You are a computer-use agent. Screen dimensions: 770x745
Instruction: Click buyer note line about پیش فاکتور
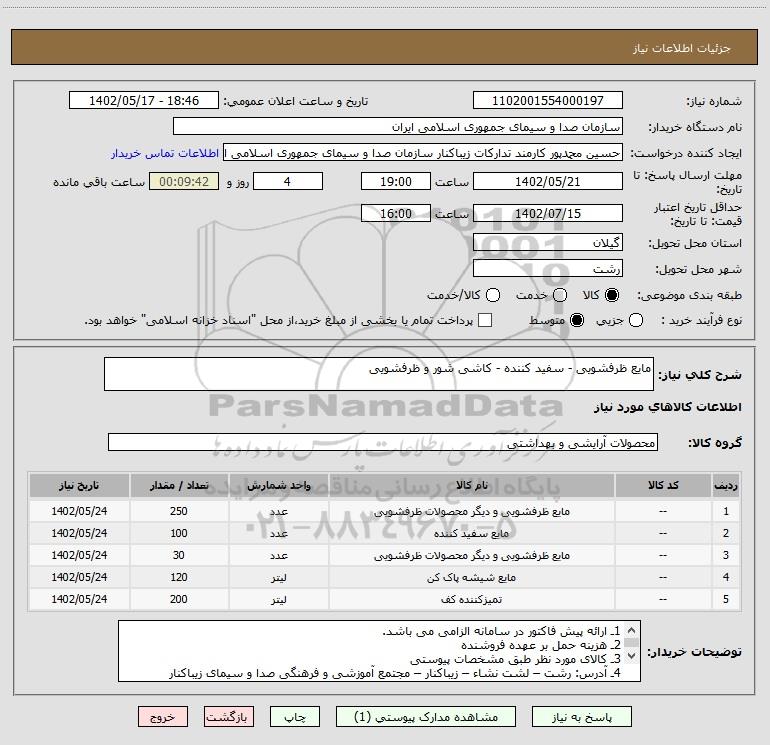click(501, 631)
